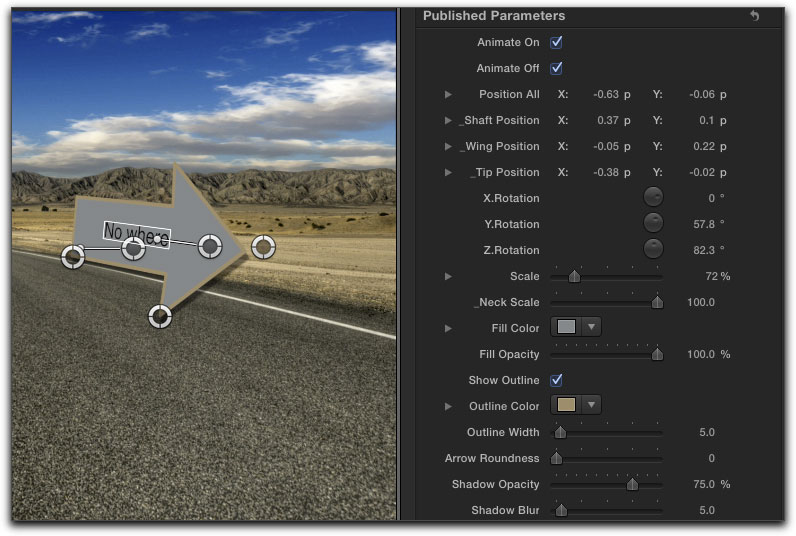Click the Shadow Opacity label

[495, 484]
